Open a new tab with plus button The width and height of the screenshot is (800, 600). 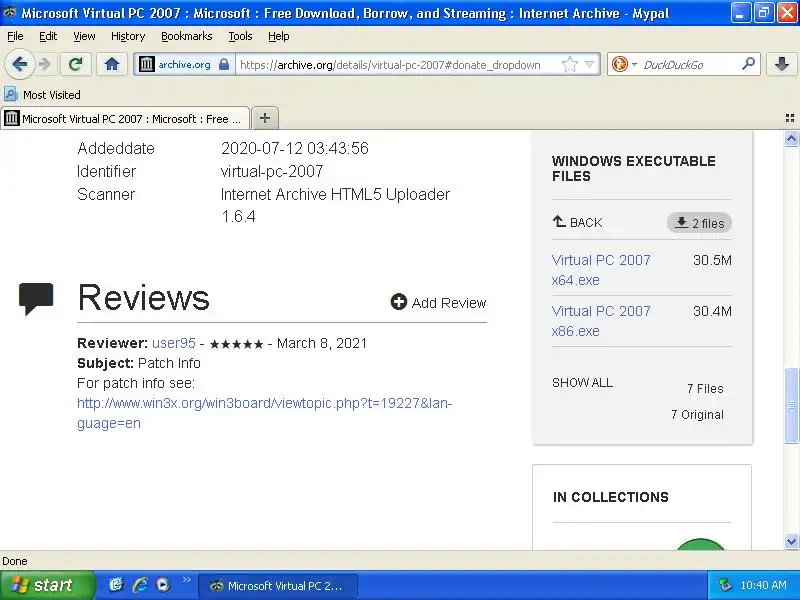click(x=265, y=118)
